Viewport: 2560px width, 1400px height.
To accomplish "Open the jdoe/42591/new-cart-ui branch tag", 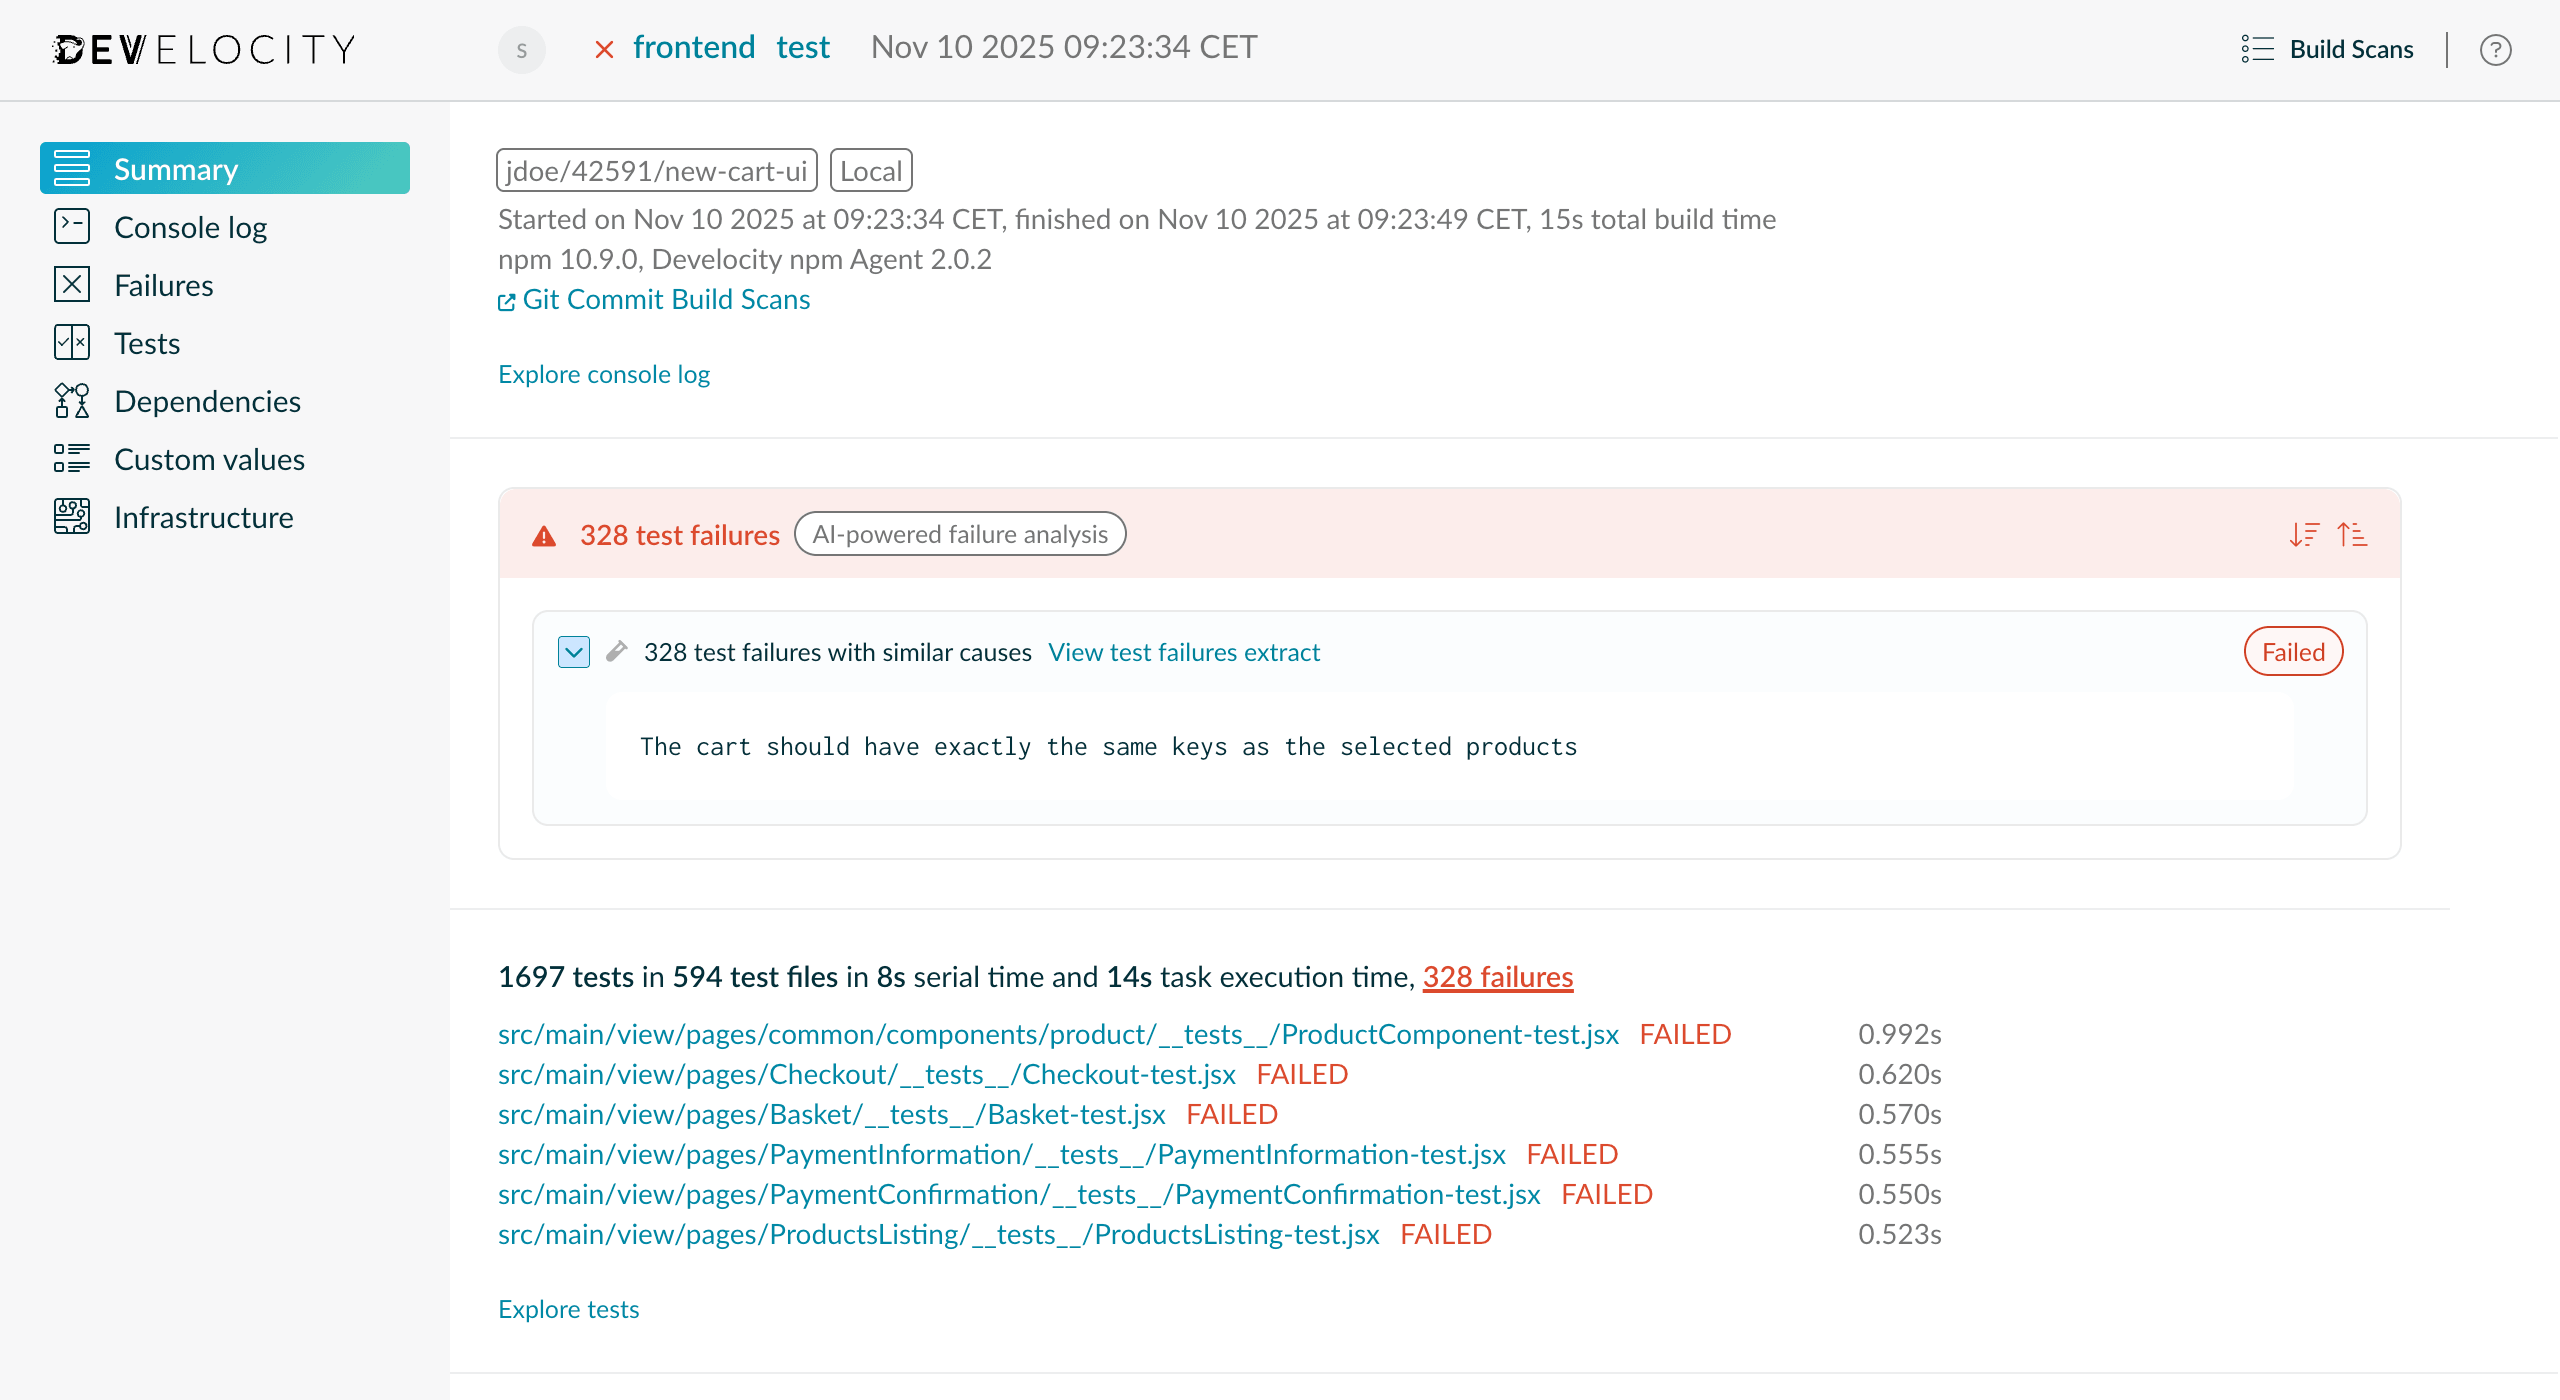I will 655,170.
